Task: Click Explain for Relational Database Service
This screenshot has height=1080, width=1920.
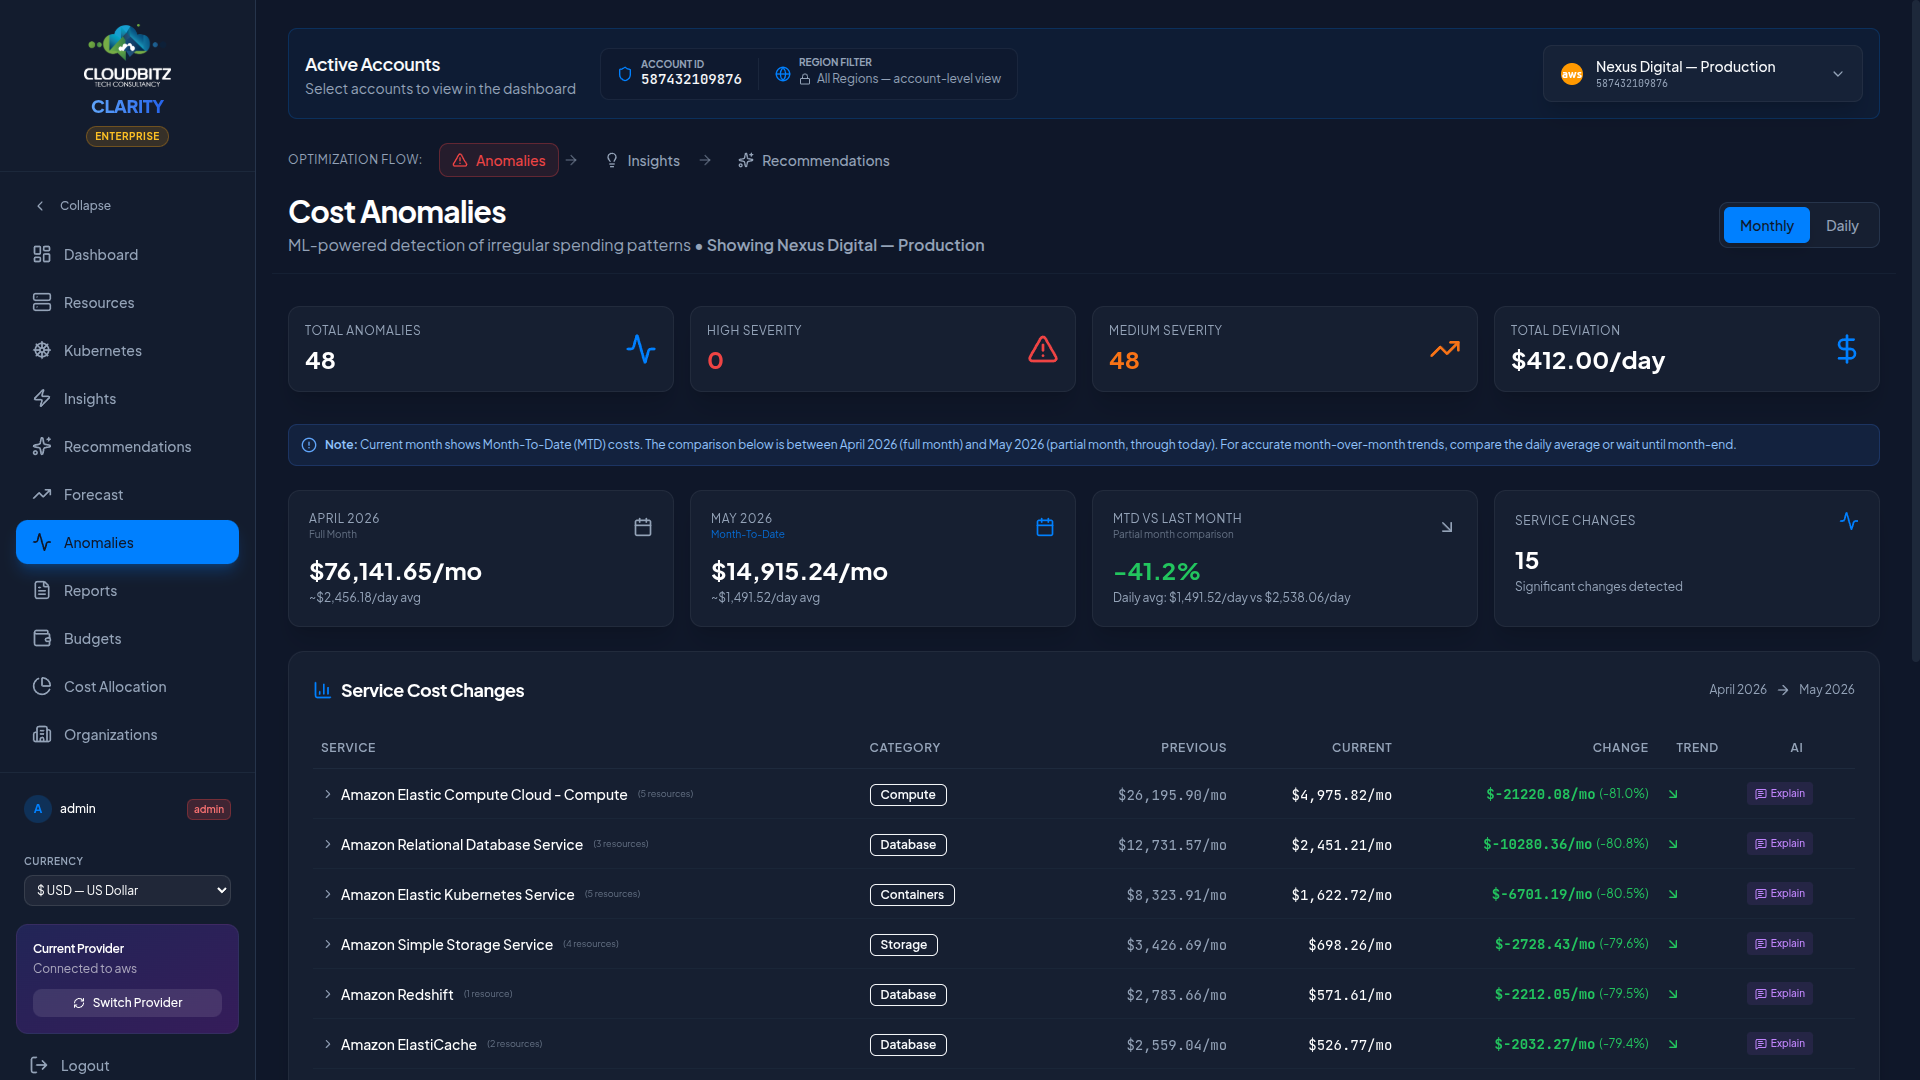Action: click(1779, 844)
